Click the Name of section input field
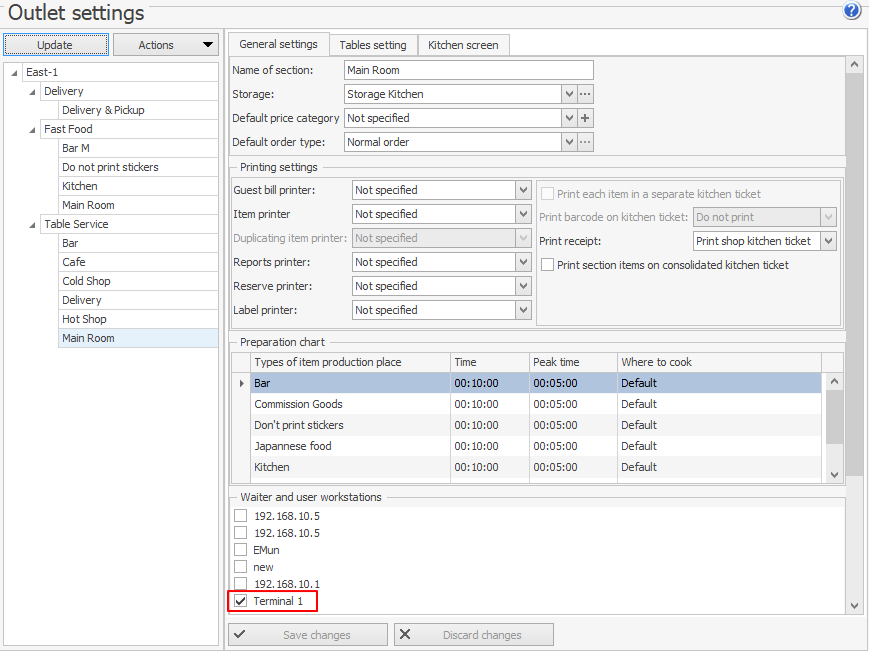Viewport: 869px width, 651px height. (468, 70)
